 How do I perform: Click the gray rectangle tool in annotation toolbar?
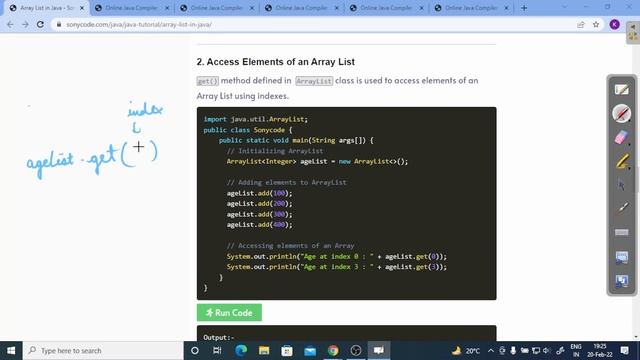pos(621,232)
